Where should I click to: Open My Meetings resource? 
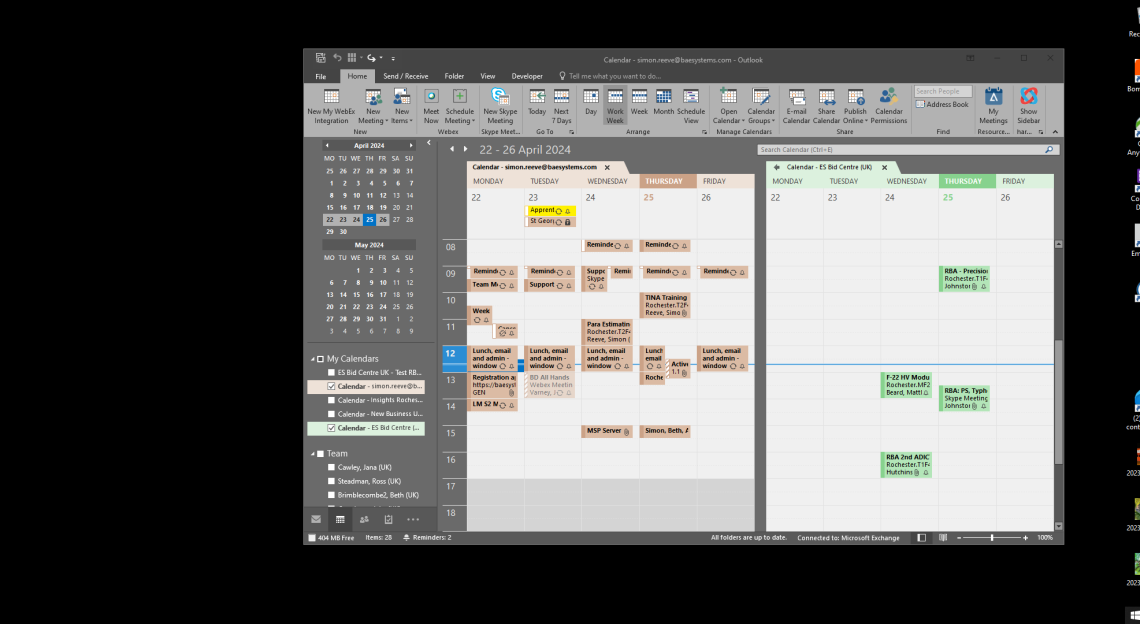click(993, 106)
